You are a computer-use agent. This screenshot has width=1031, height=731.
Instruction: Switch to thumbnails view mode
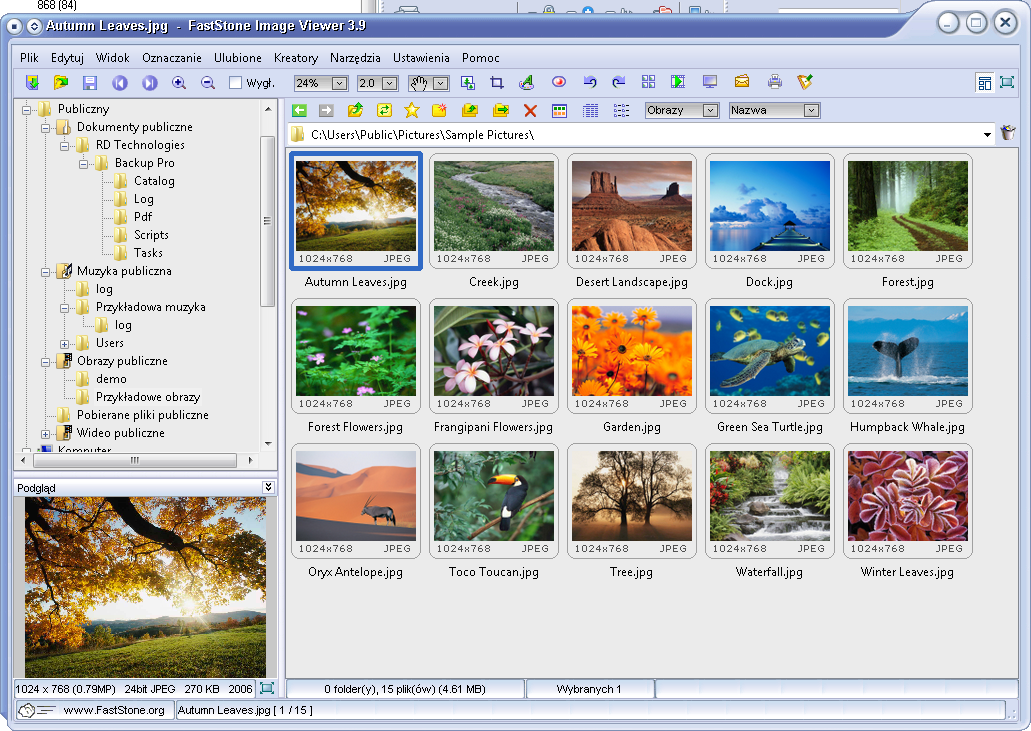pyautogui.click(x=560, y=111)
